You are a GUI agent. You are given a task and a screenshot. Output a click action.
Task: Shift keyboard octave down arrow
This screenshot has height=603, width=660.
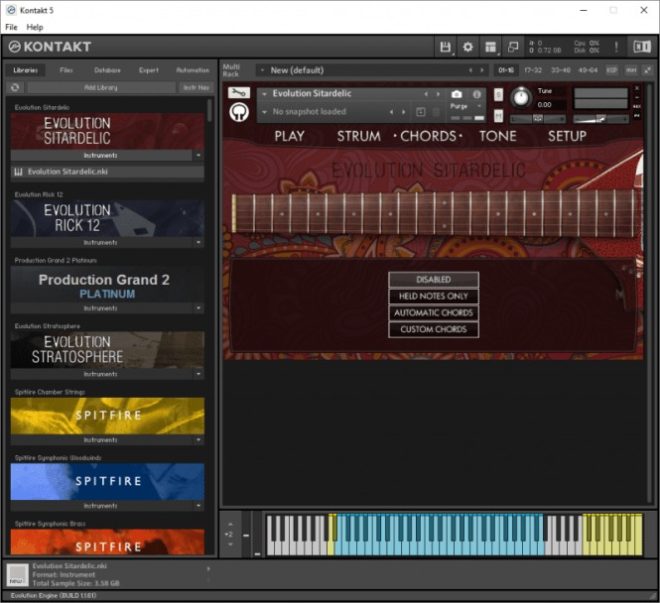pyautogui.click(x=230, y=545)
